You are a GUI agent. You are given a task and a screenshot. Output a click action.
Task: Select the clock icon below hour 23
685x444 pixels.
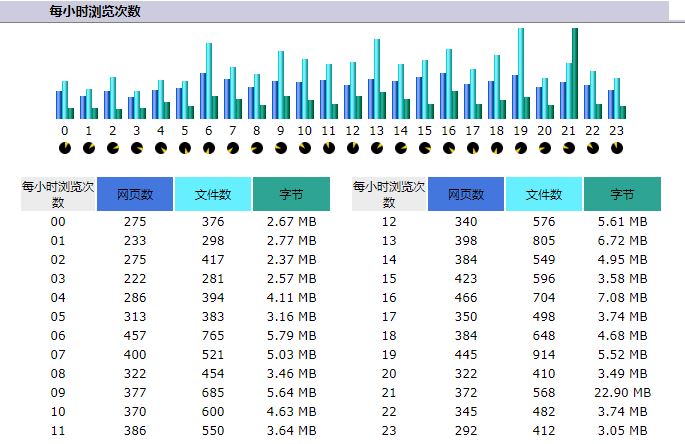(617, 148)
